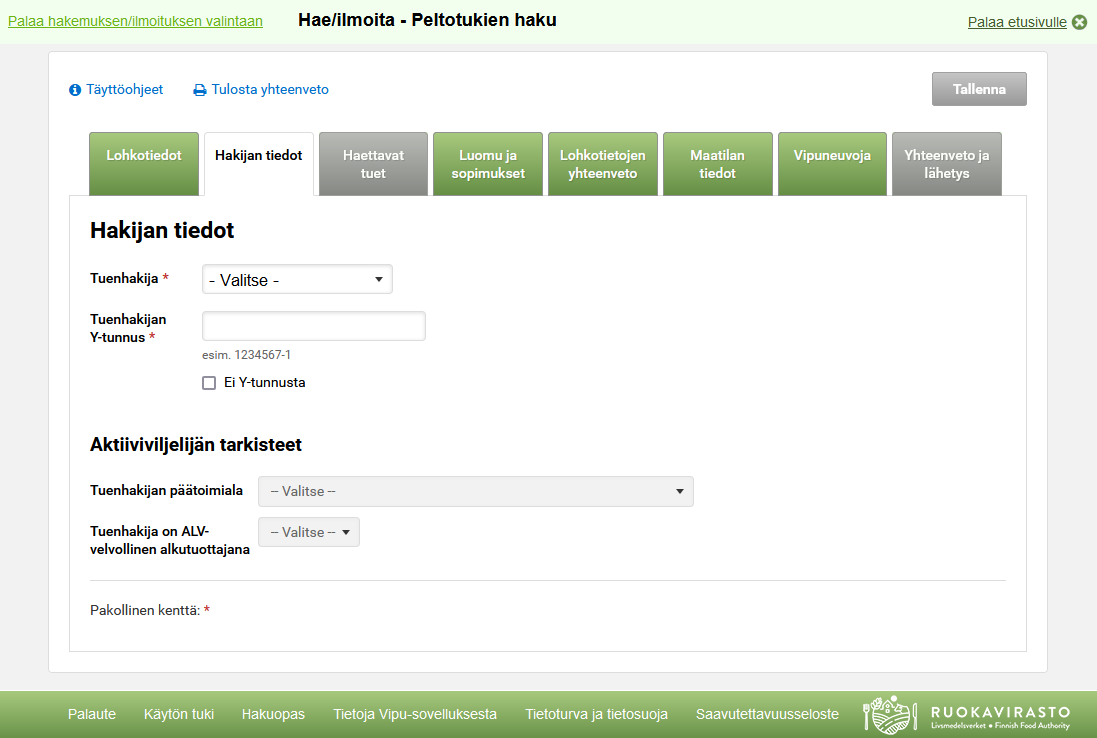Enable the Ei Y-tunnusta checkbox
Image resolution: width=1097 pixels, height=738 pixels.
[x=209, y=383]
